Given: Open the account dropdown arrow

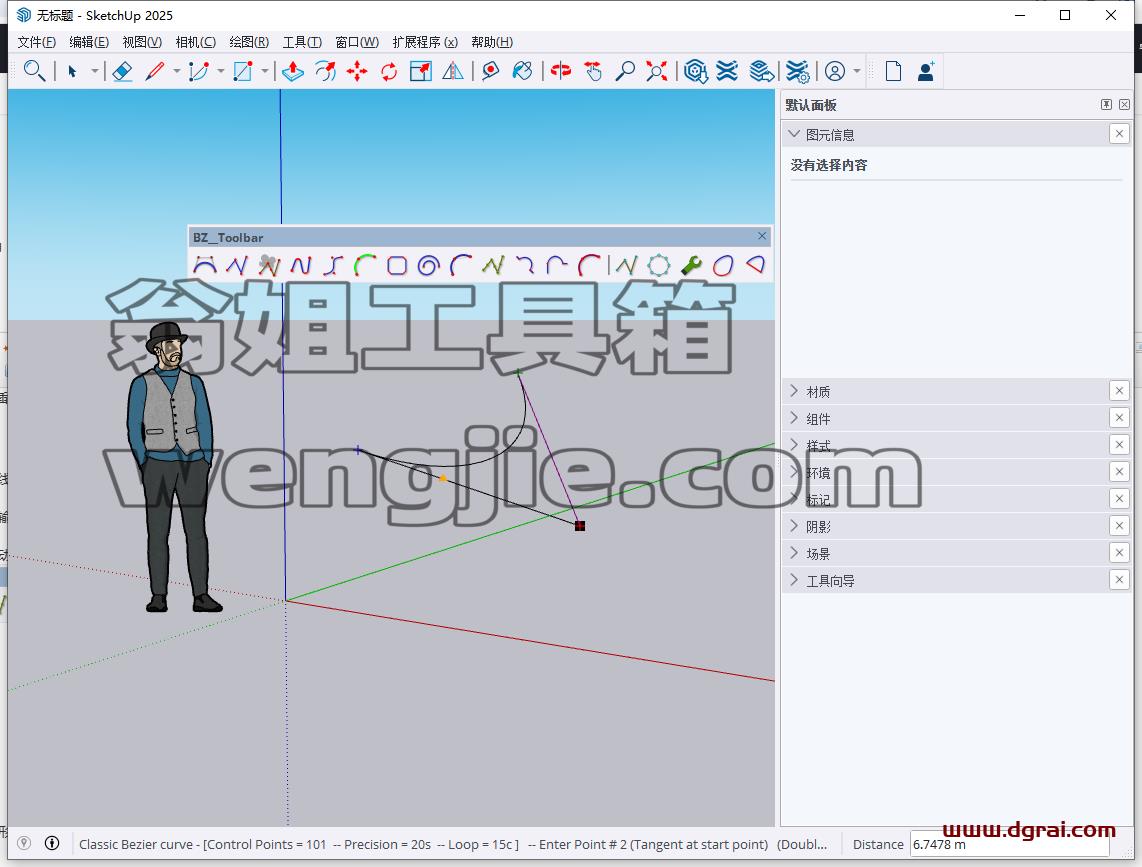Looking at the screenshot, I should click(x=856, y=71).
